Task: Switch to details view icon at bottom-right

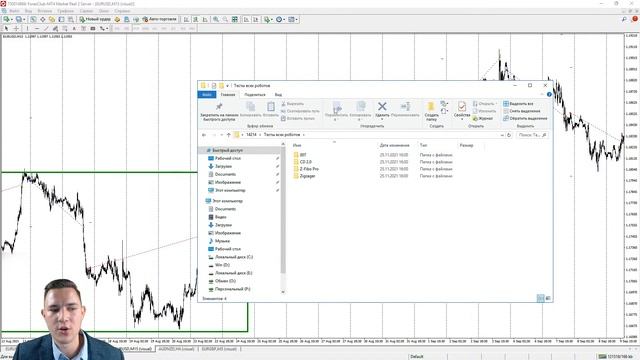Action: click(540, 298)
